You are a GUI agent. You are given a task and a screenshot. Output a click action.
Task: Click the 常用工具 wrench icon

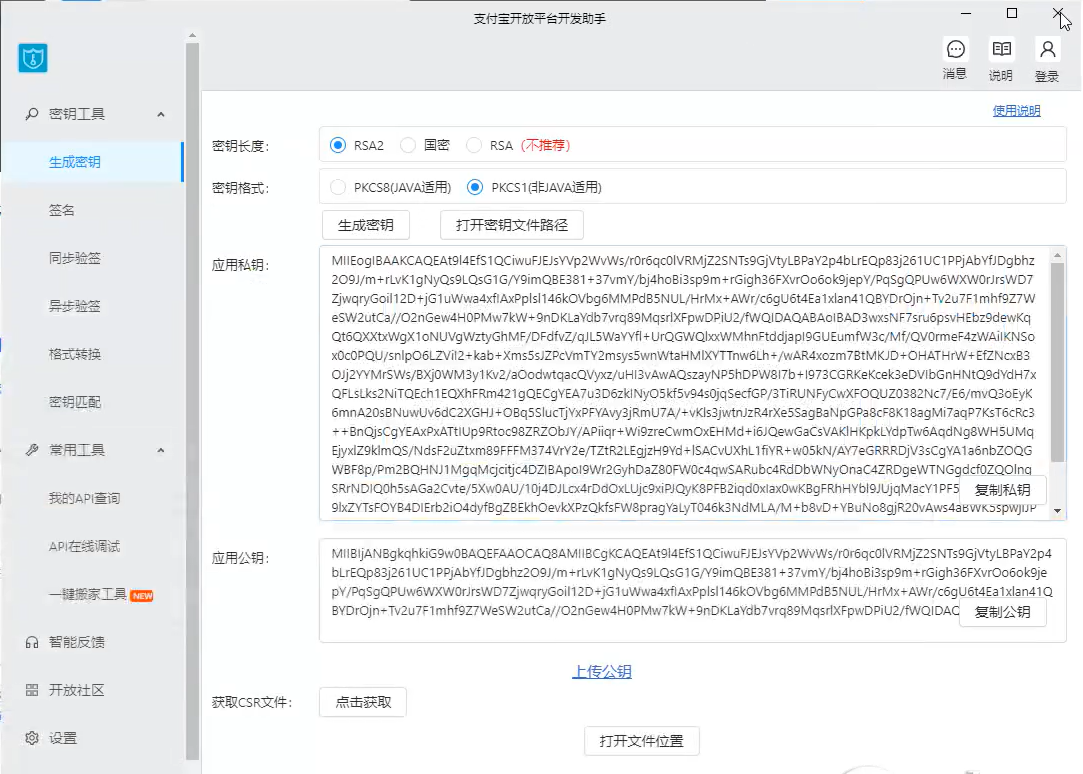click(32, 450)
